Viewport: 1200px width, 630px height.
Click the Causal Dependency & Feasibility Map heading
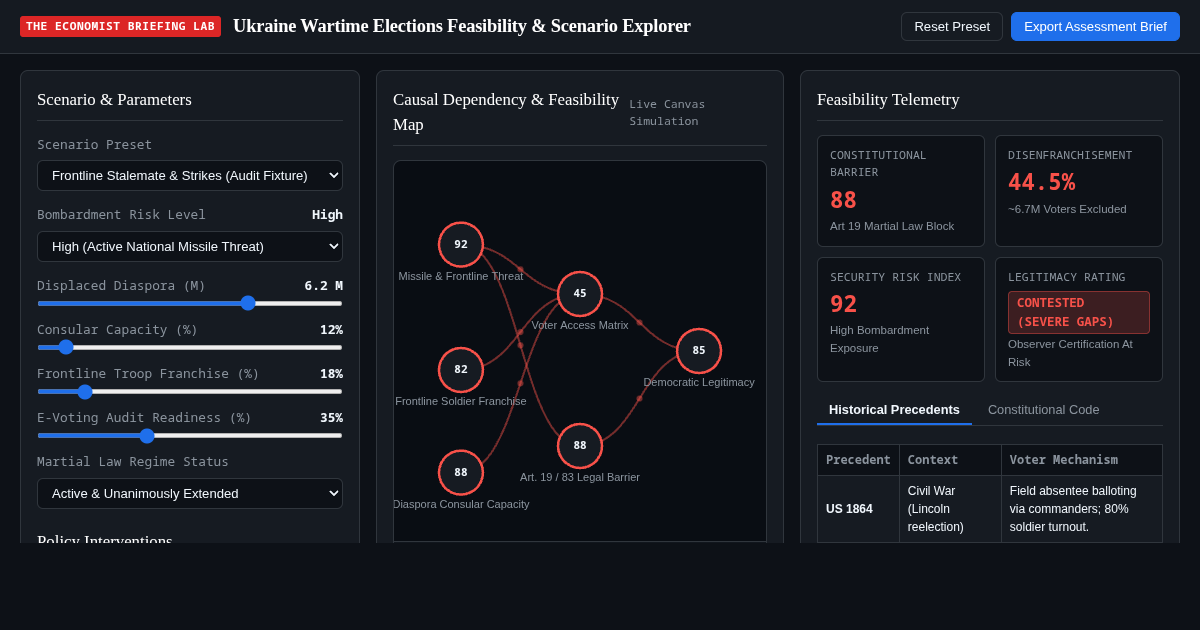[x=506, y=112]
